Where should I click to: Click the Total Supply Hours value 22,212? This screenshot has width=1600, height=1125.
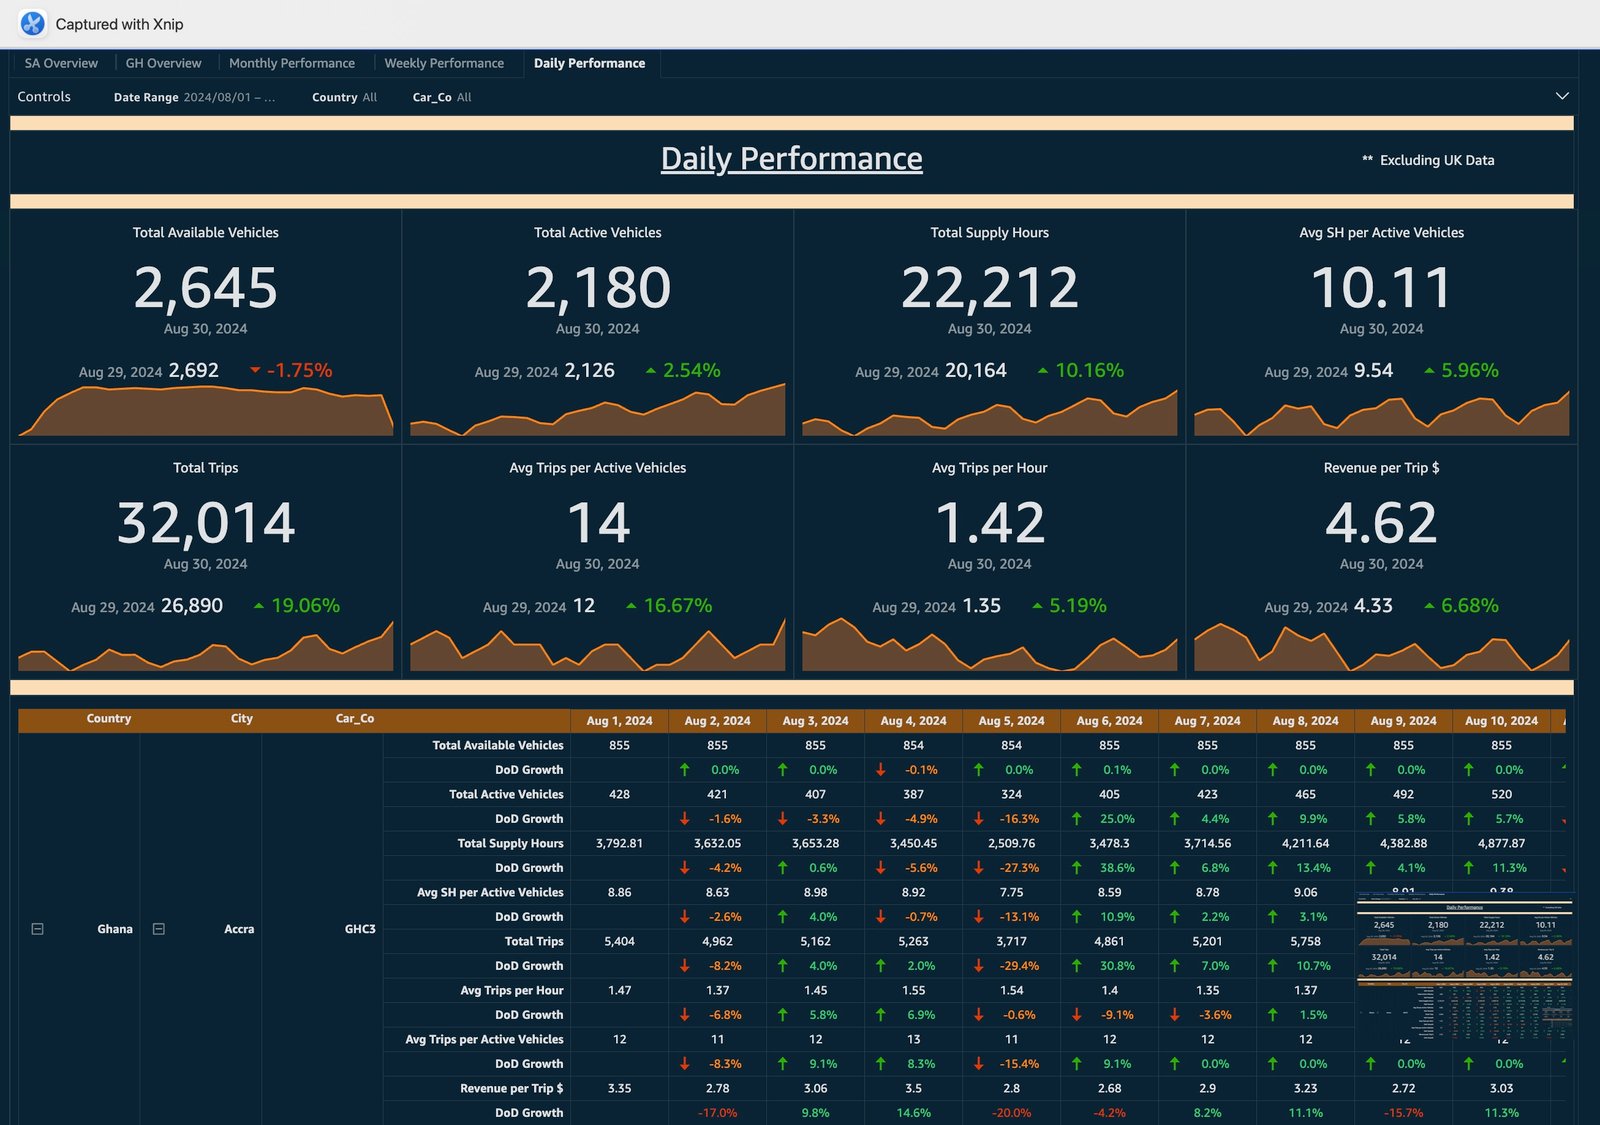click(990, 288)
